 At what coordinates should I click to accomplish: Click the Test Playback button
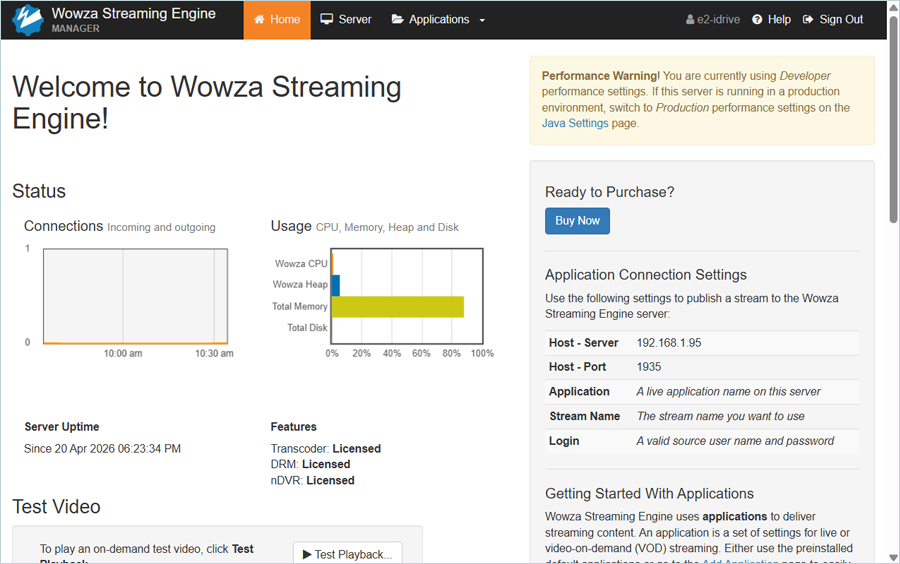tap(348, 554)
